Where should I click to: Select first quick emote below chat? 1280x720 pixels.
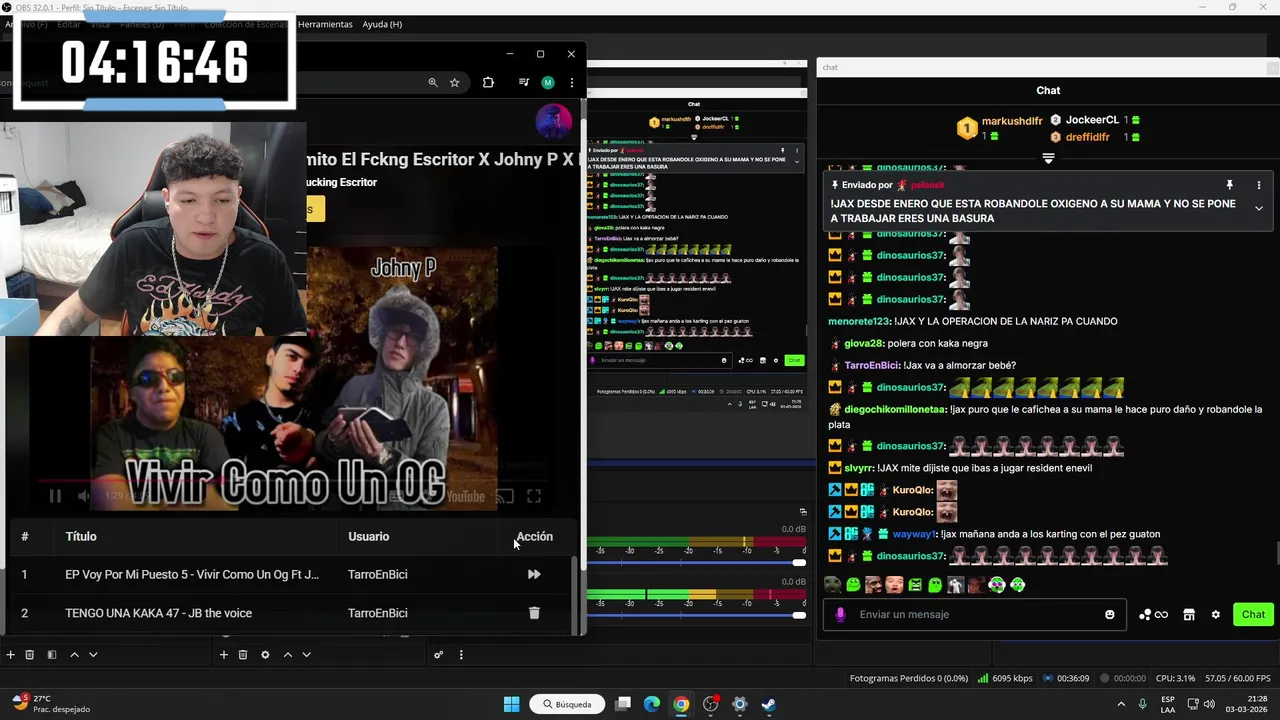(832, 585)
